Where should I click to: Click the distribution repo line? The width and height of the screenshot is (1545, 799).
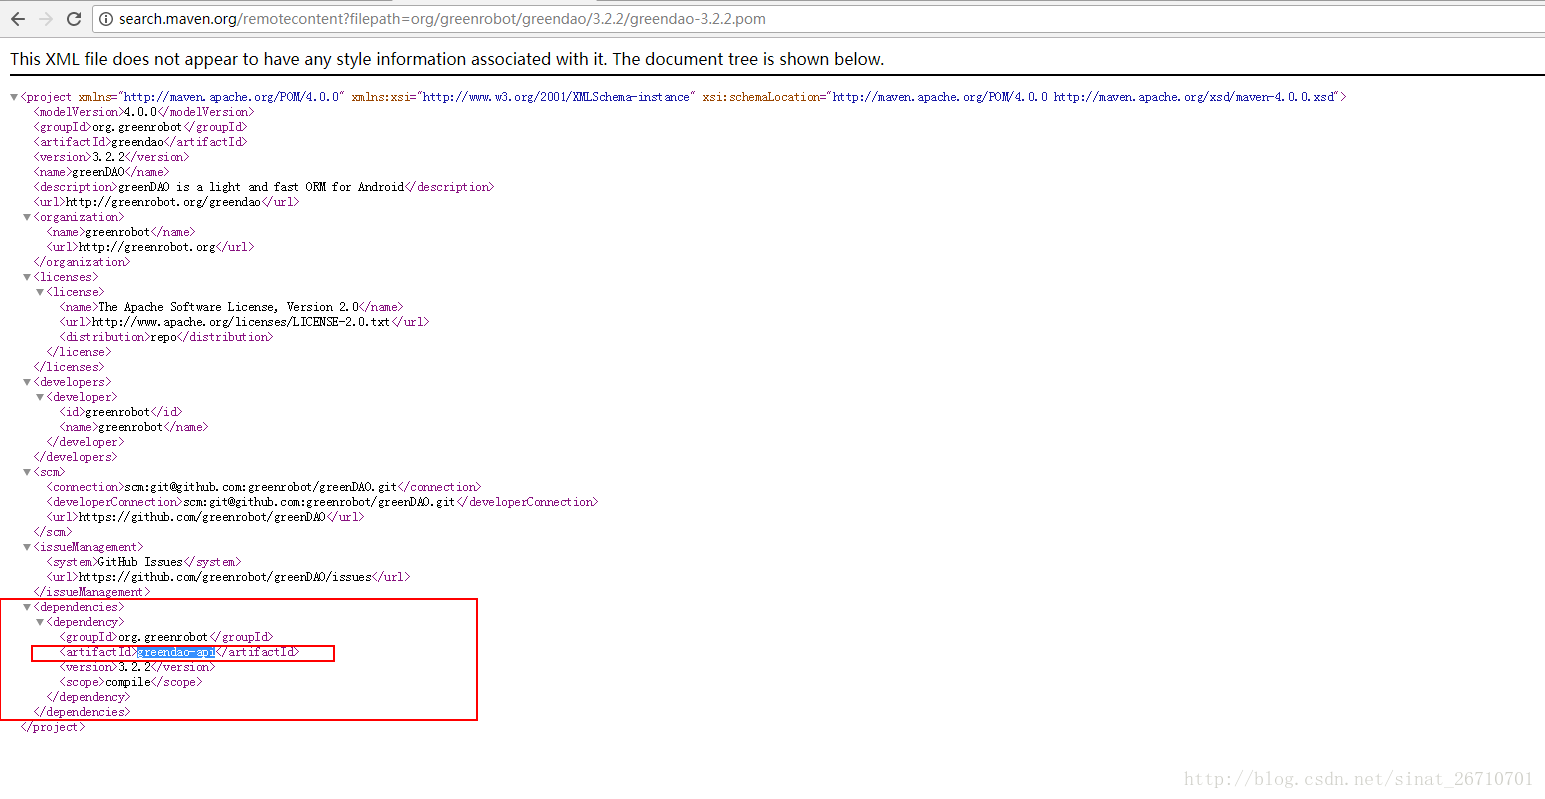click(166, 337)
